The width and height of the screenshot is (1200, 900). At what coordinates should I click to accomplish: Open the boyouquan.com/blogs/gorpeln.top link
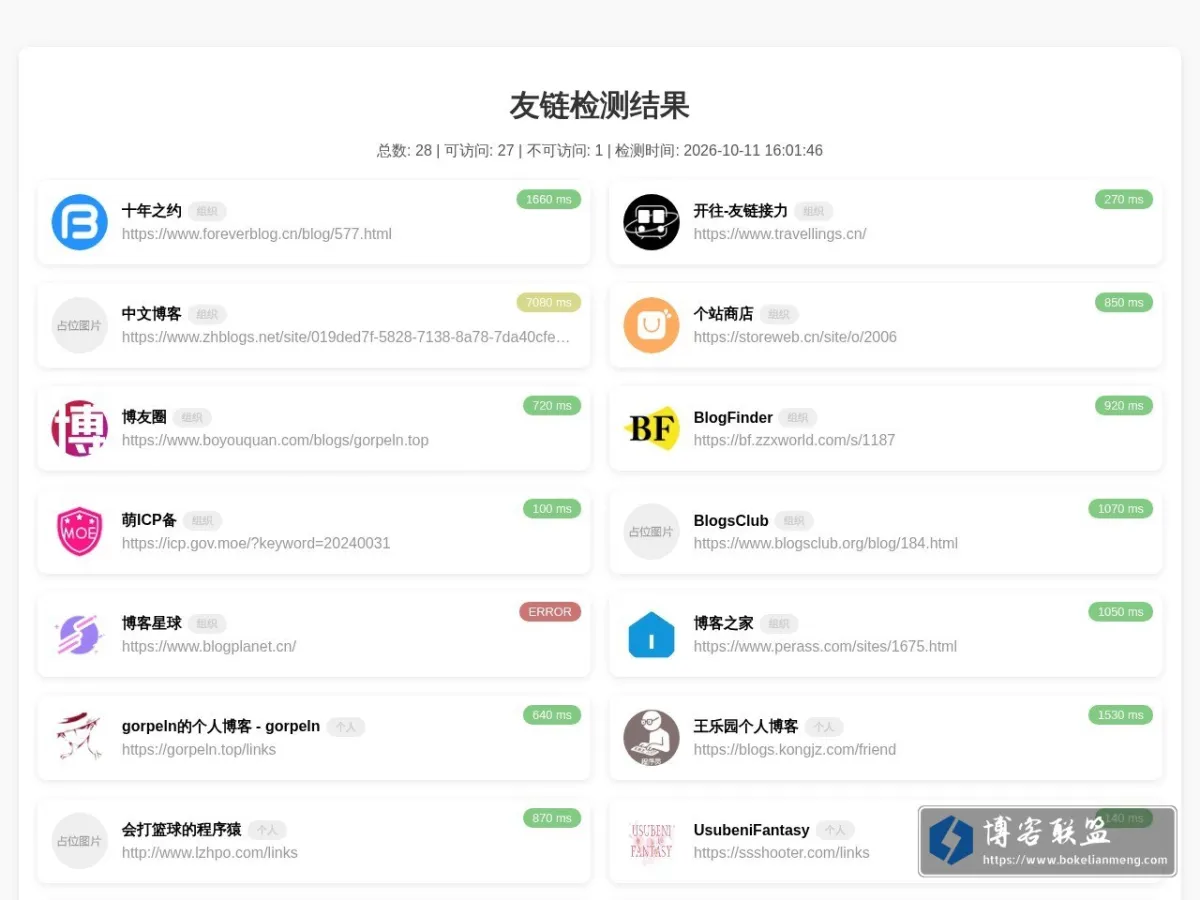tap(275, 440)
